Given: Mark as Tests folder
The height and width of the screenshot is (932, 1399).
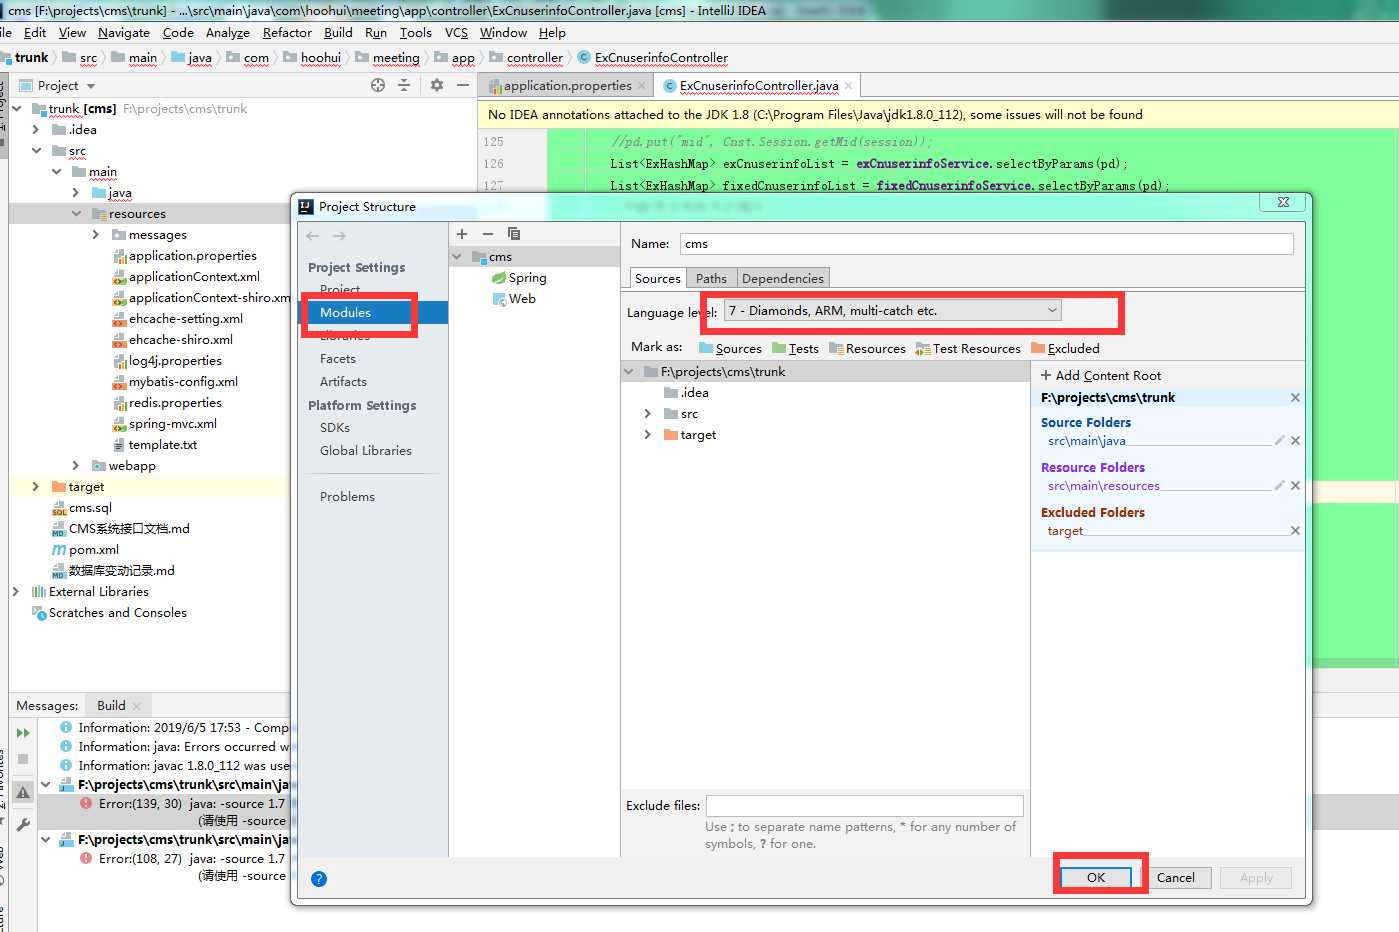Looking at the screenshot, I should pos(795,348).
